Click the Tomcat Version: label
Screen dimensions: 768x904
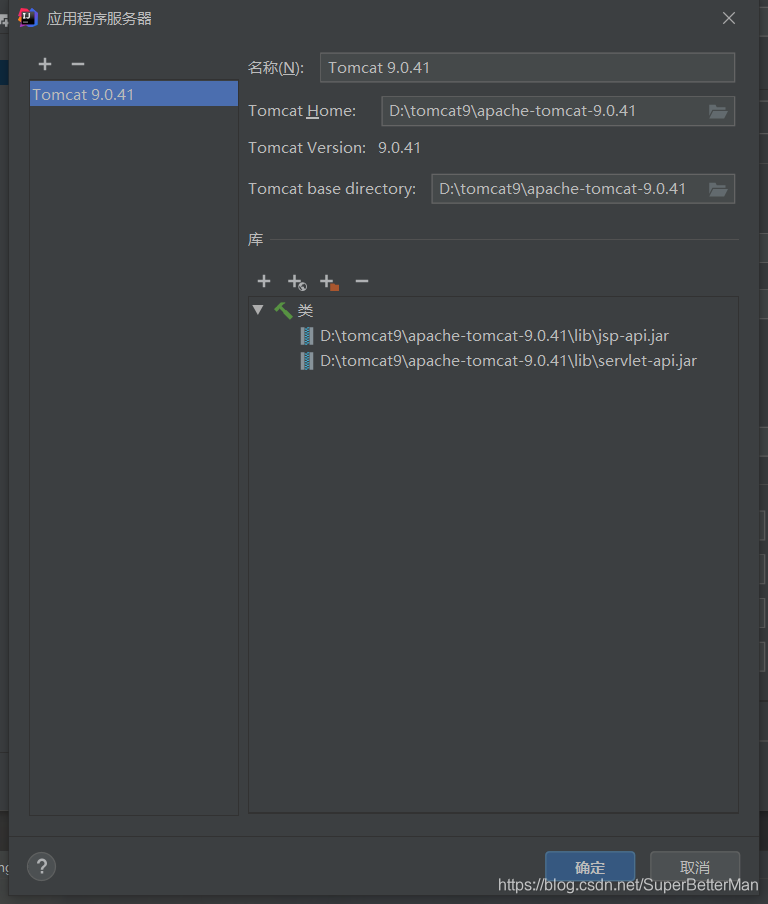click(x=307, y=148)
